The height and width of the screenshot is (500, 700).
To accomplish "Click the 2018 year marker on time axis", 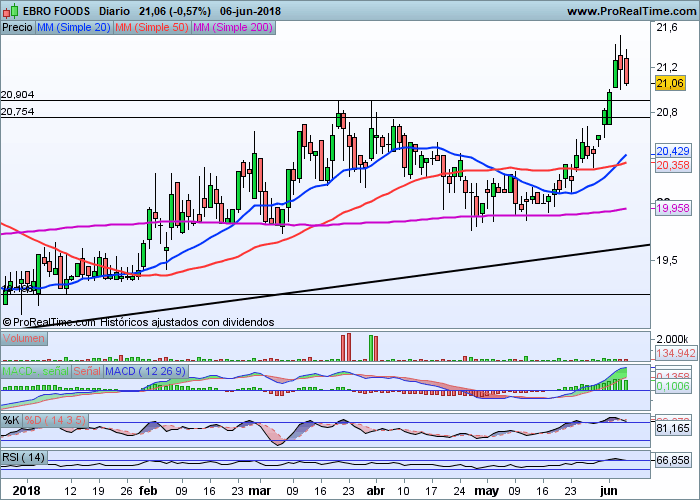I will pyautogui.click(x=26, y=491).
